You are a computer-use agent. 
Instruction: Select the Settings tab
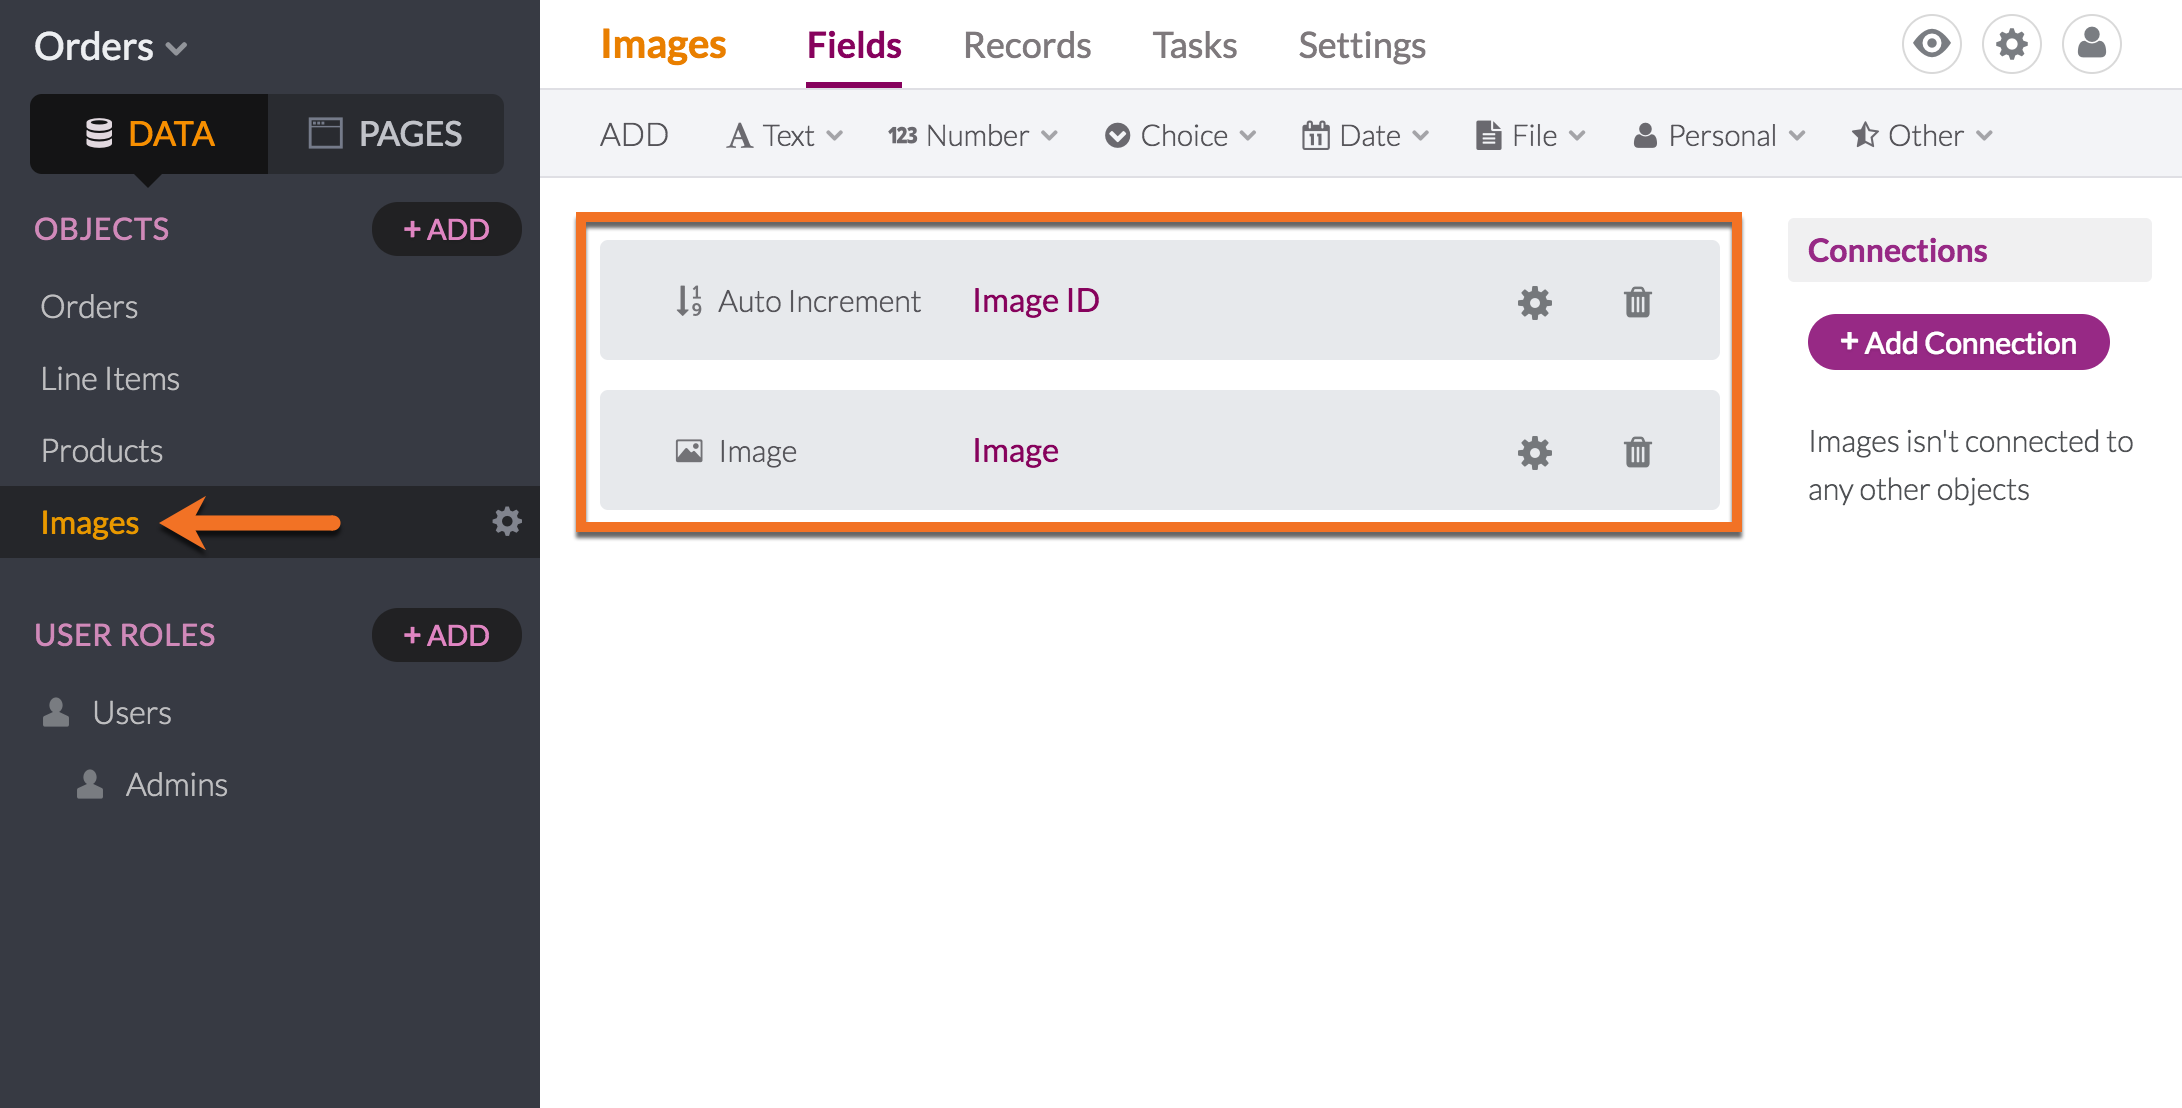point(1362,46)
